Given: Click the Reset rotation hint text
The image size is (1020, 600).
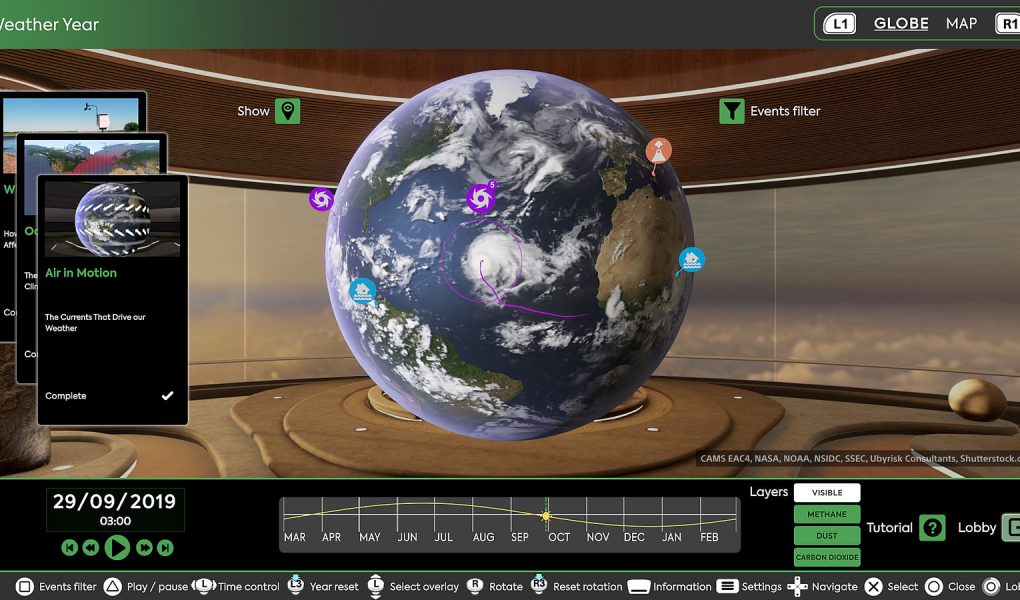Looking at the screenshot, I should click(x=587, y=586).
